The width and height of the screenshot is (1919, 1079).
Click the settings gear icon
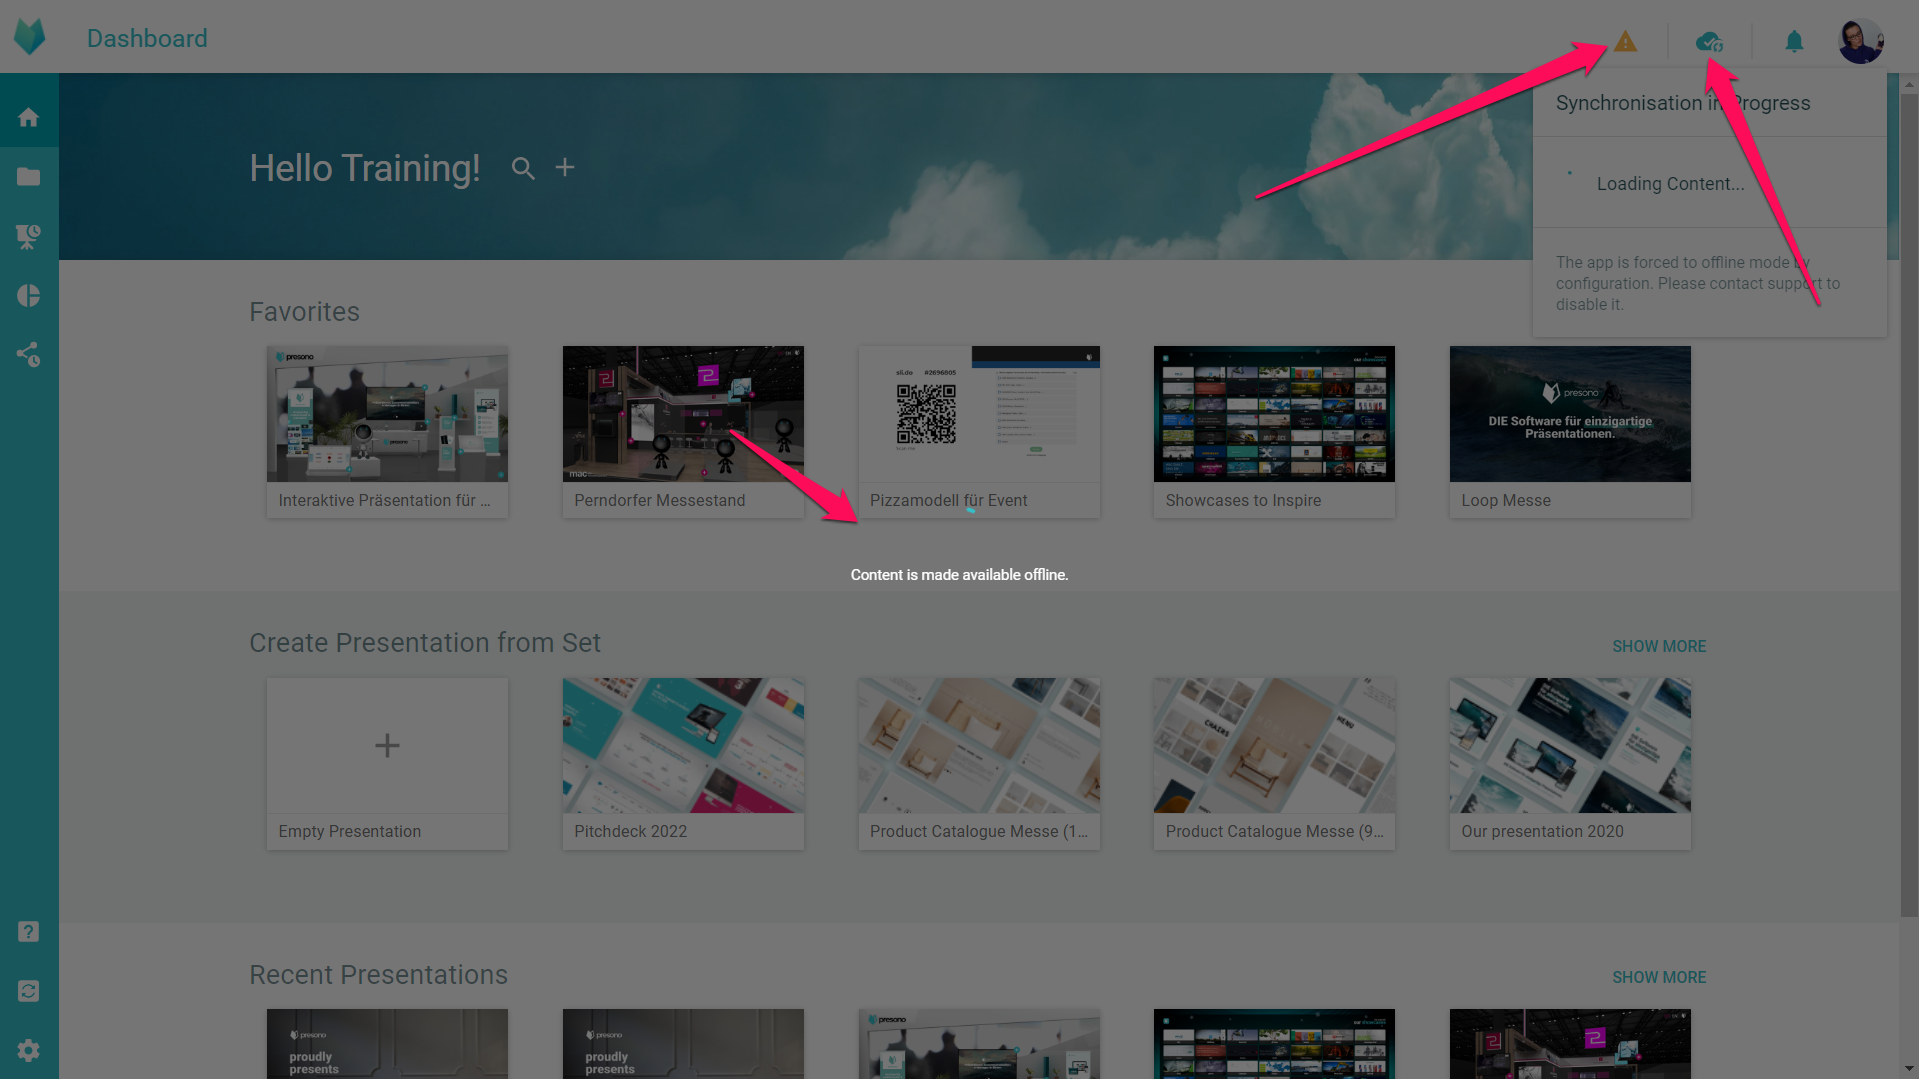(x=29, y=1050)
